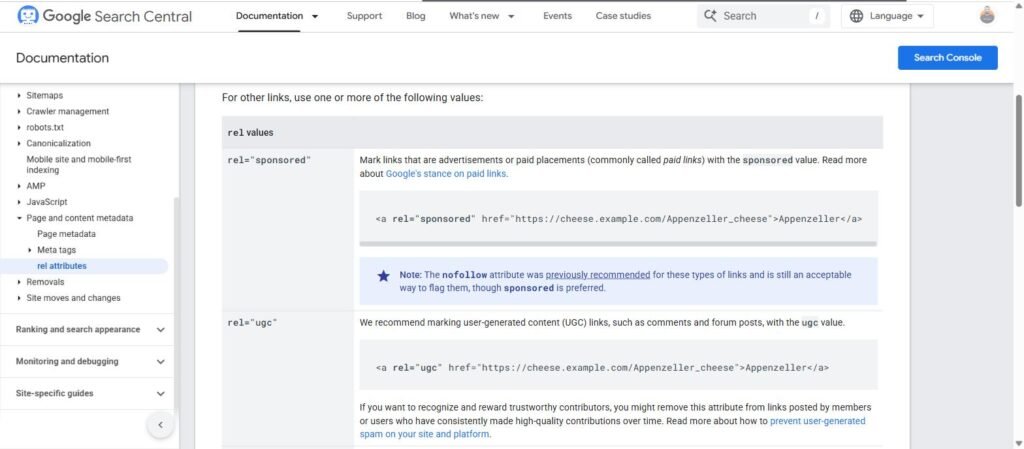The height and width of the screenshot is (449, 1024).
Task: Expand the JavaScript tree item
Action: pos(20,202)
